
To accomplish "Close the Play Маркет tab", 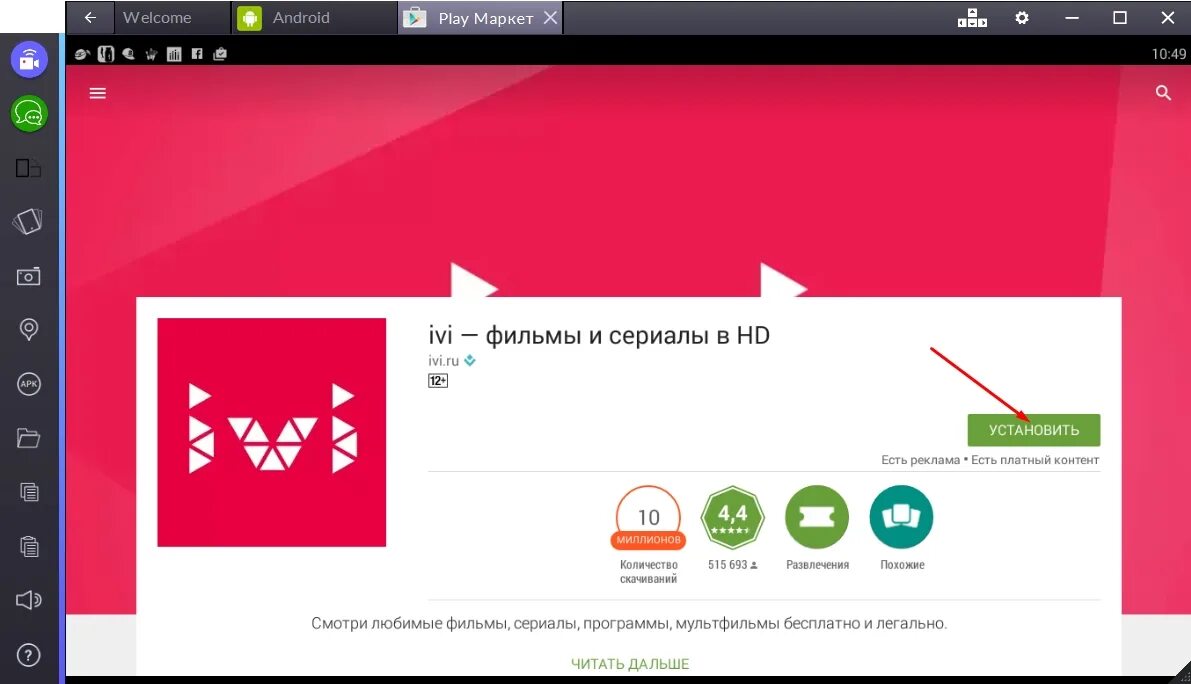I will tap(551, 17).
